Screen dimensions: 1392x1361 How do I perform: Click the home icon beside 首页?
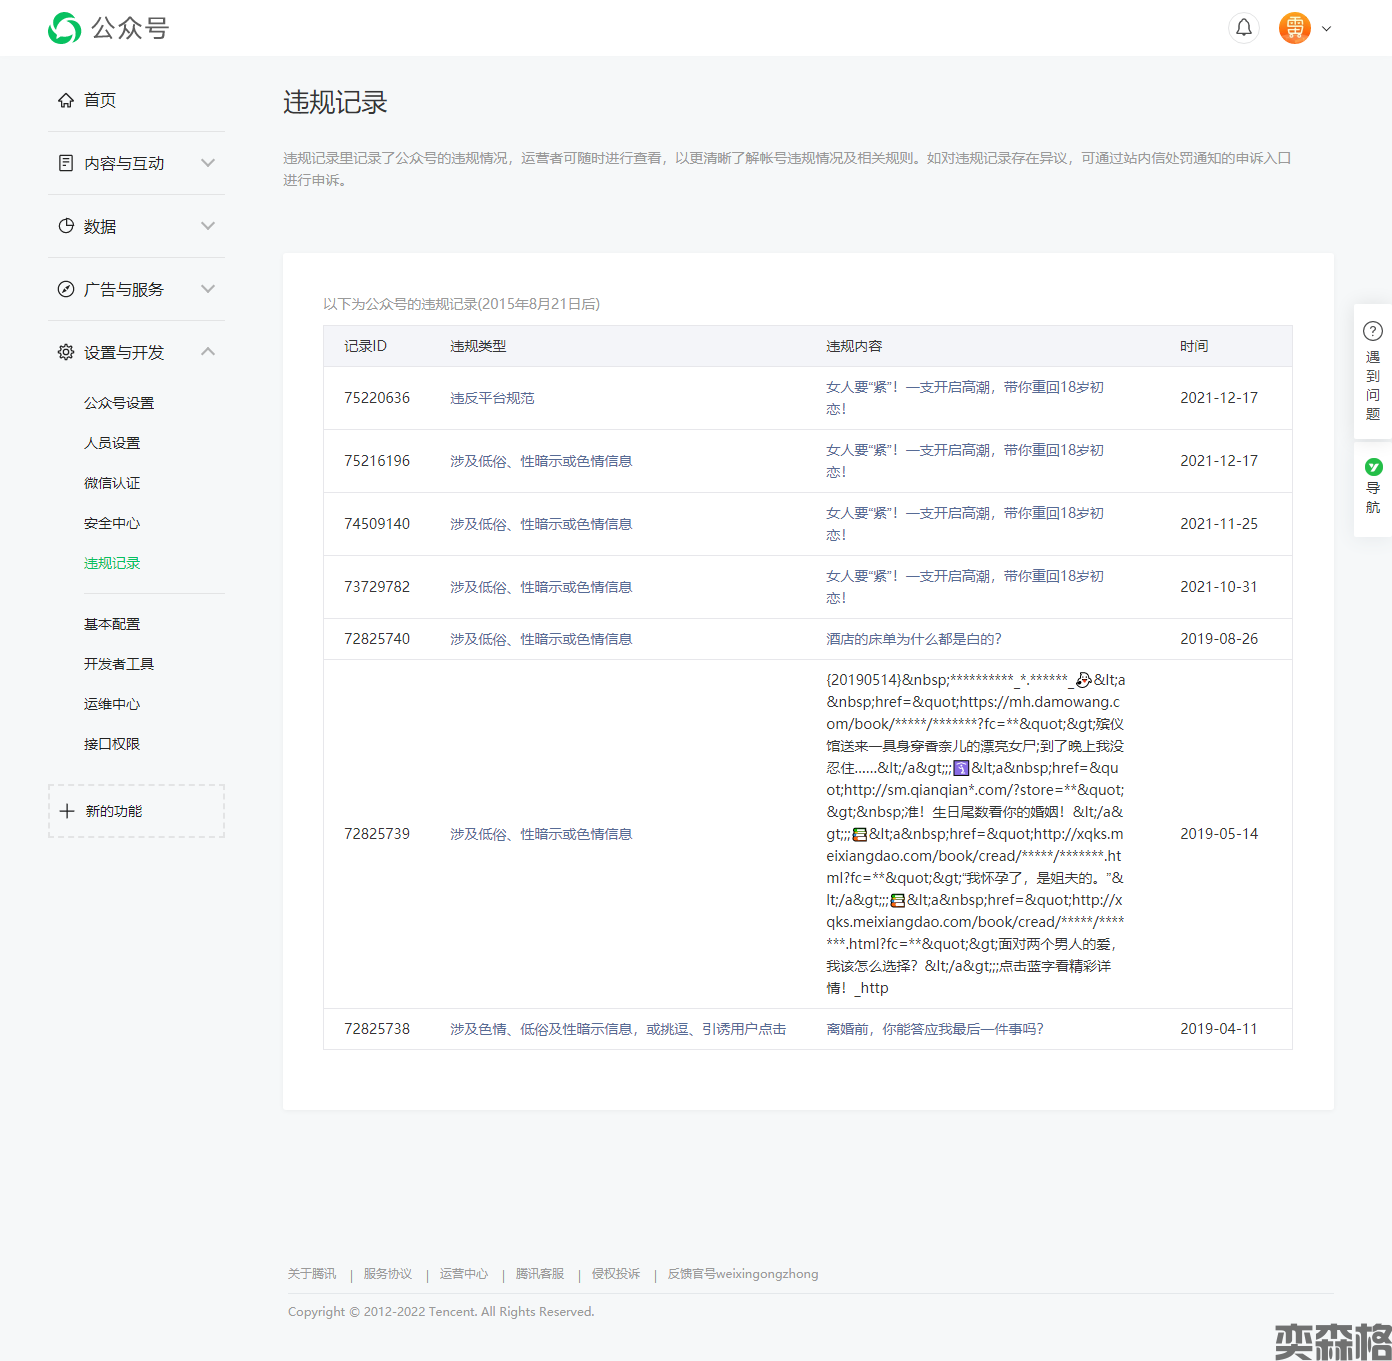coord(66,100)
